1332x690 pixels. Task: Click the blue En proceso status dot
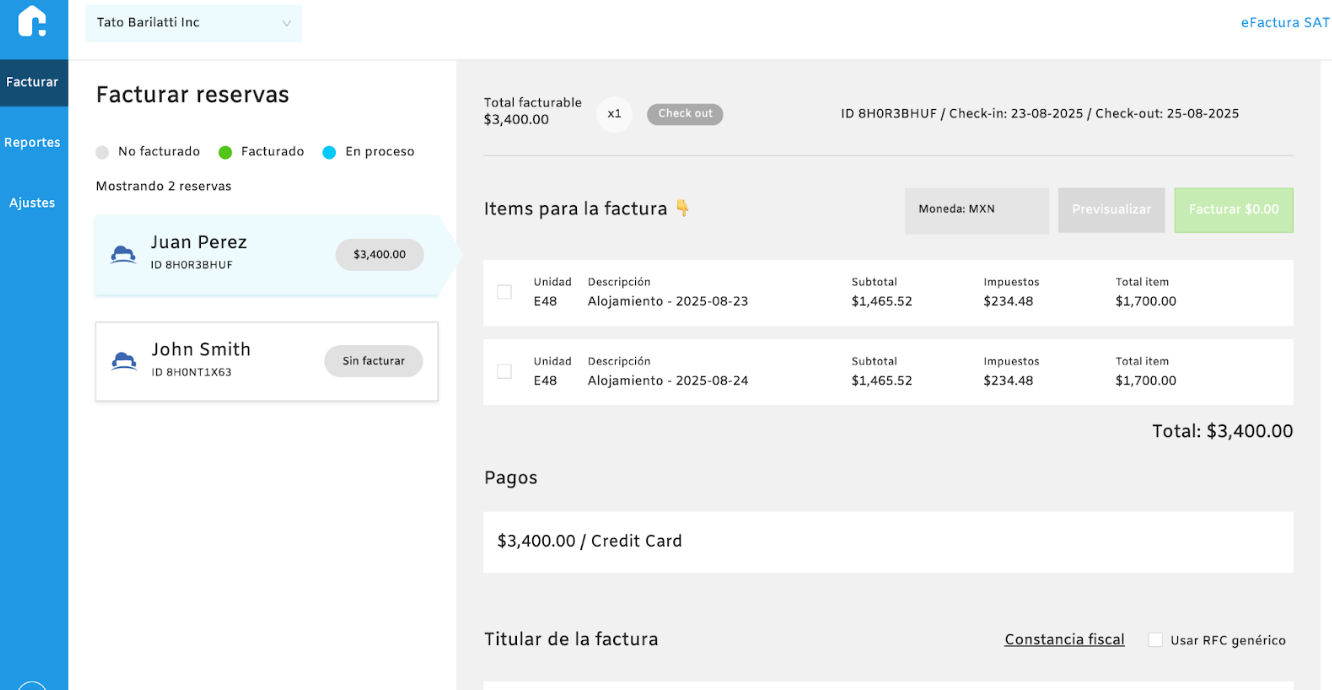click(329, 152)
